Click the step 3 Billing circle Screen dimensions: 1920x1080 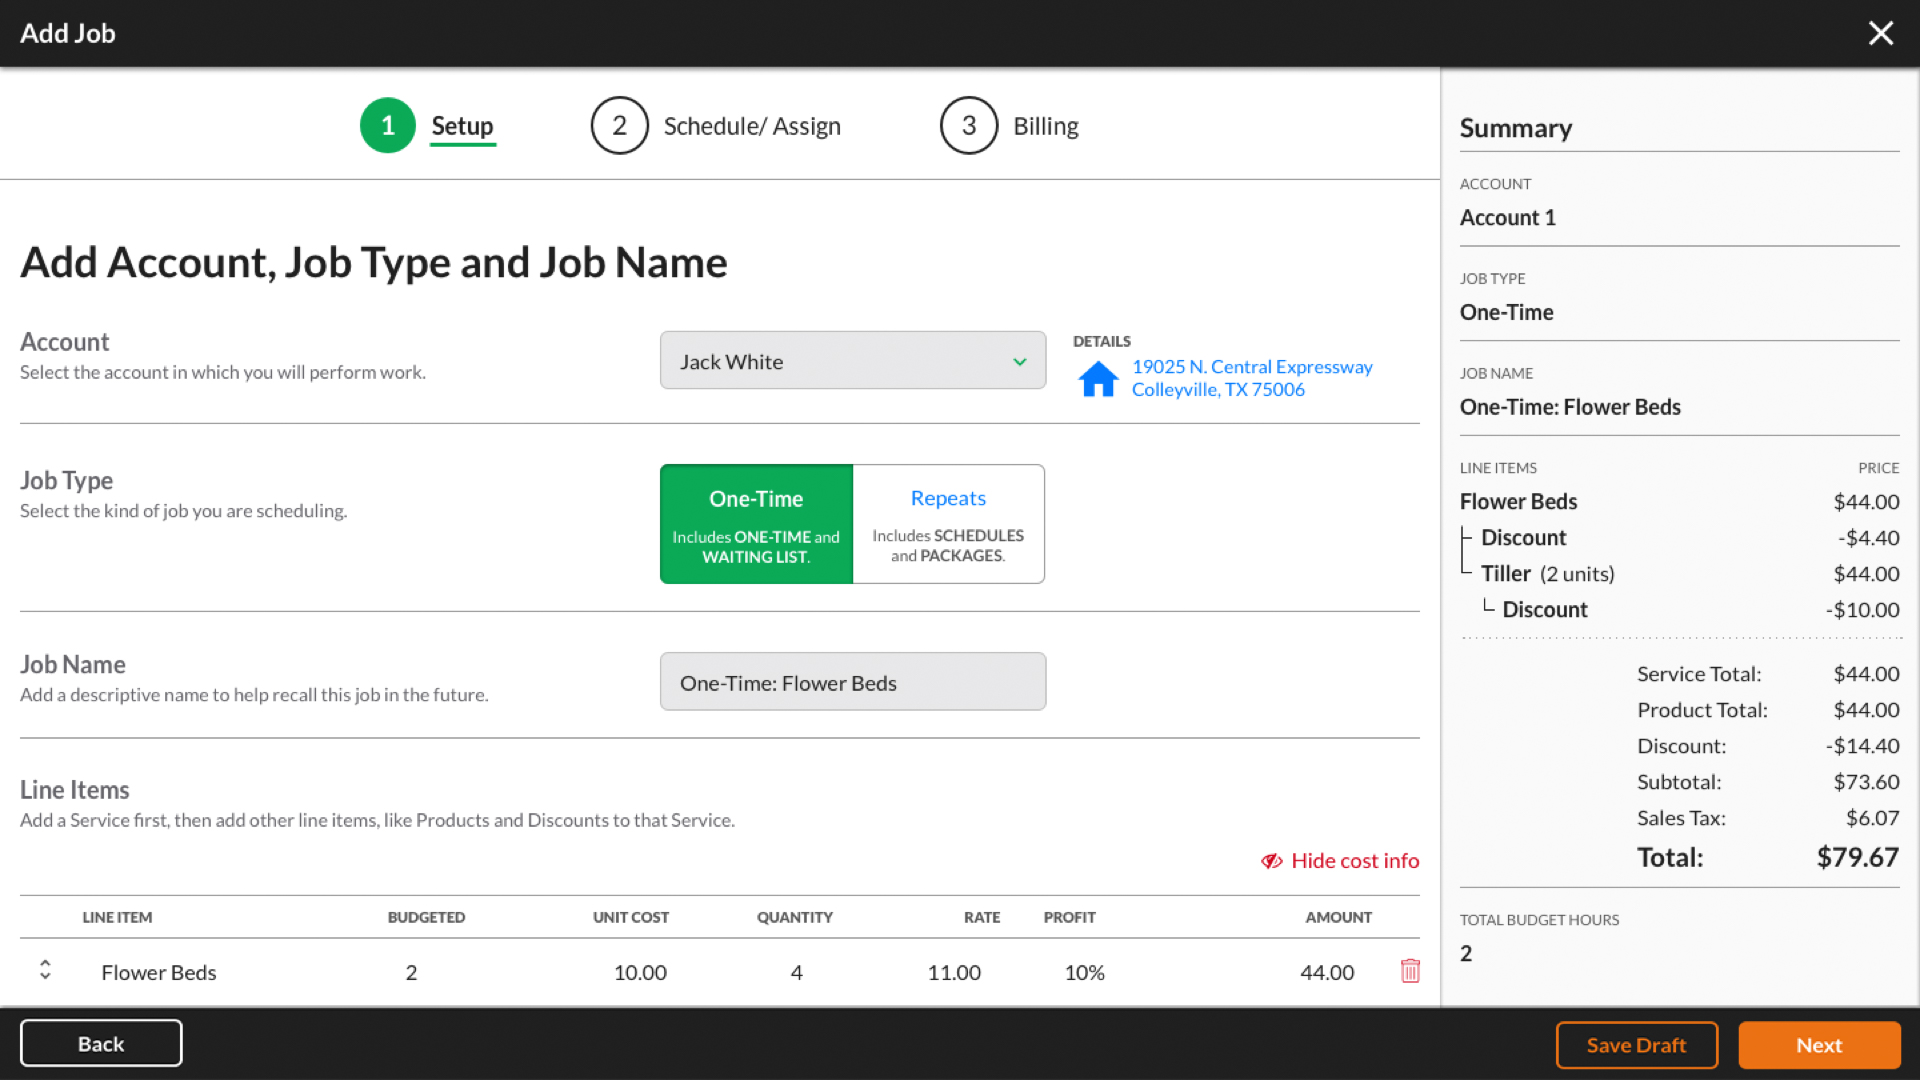967,125
